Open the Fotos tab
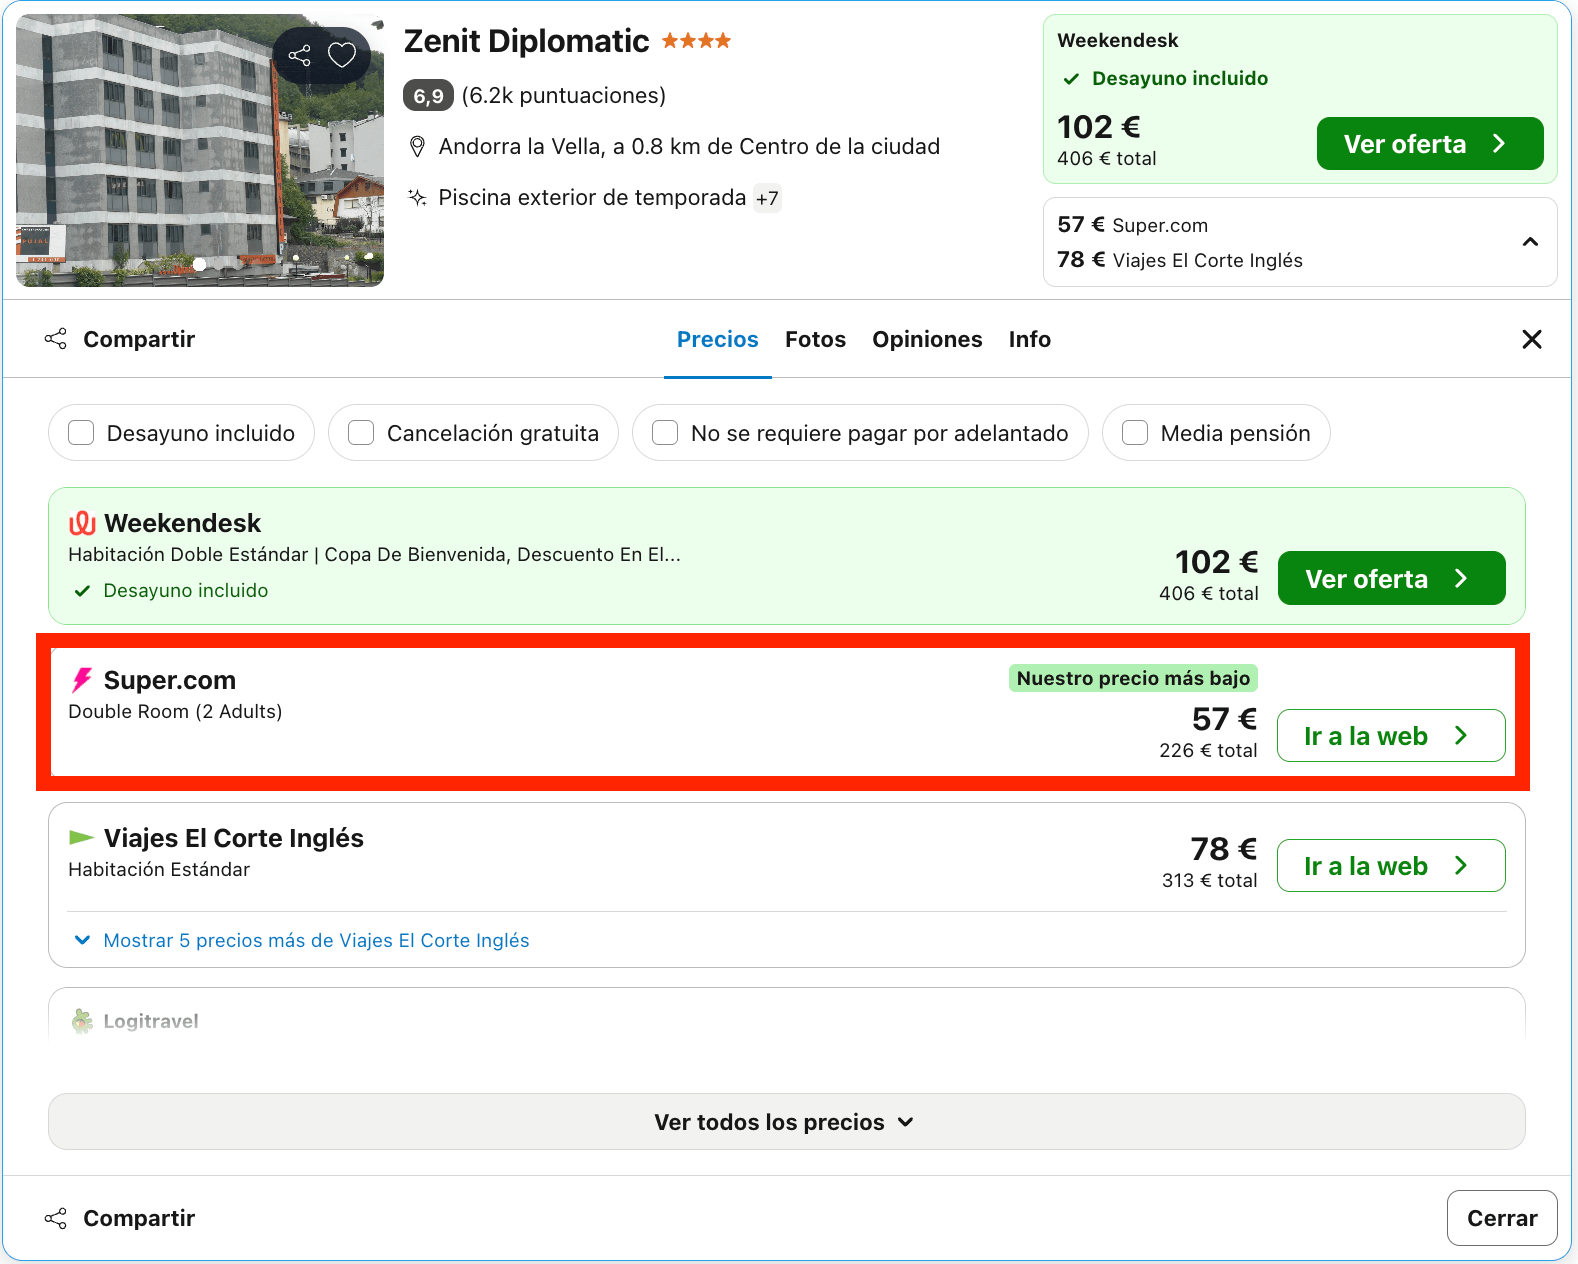This screenshot has width=1578, height=1264. [815, 340]
